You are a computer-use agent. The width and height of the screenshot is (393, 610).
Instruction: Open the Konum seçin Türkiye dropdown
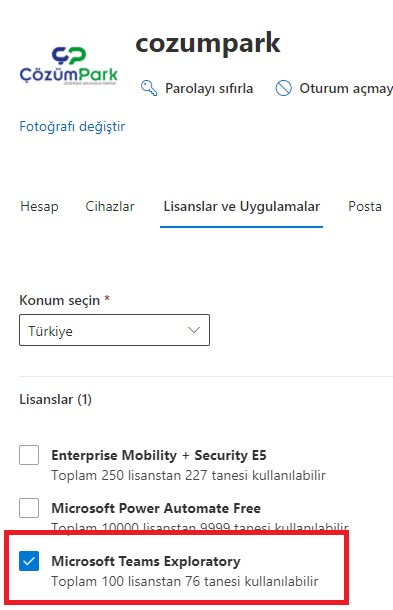coord(114,330)
